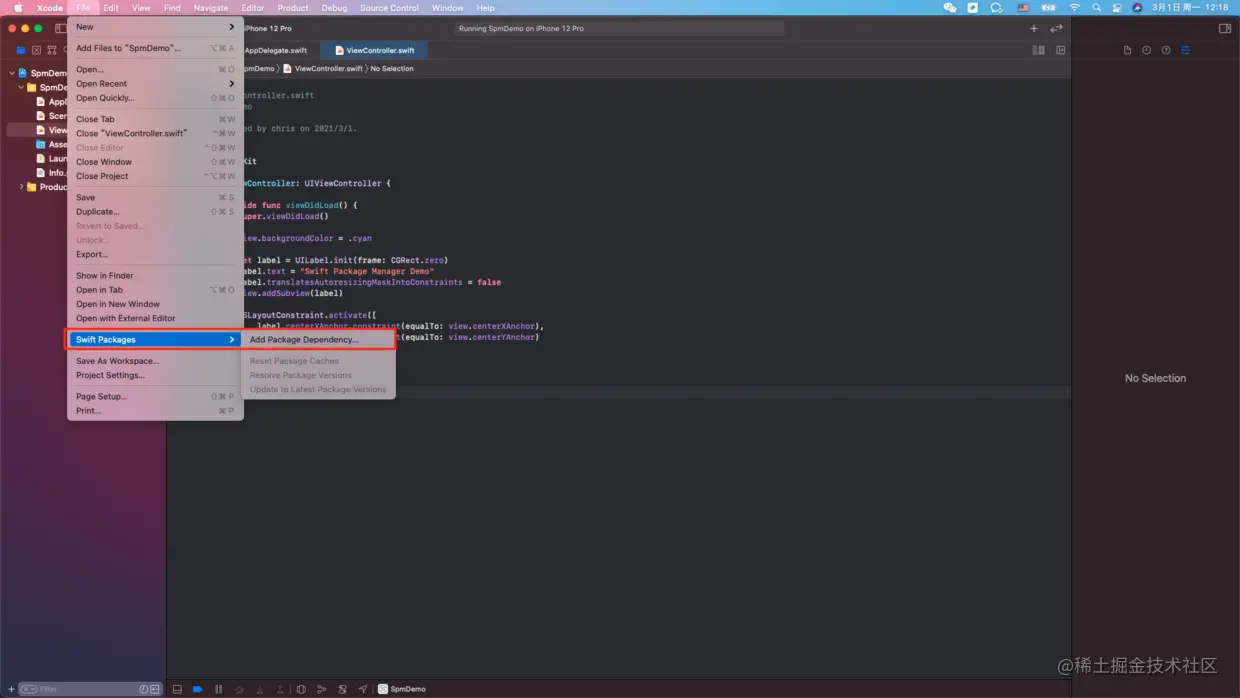Expand the New submenu

point(155,27)
